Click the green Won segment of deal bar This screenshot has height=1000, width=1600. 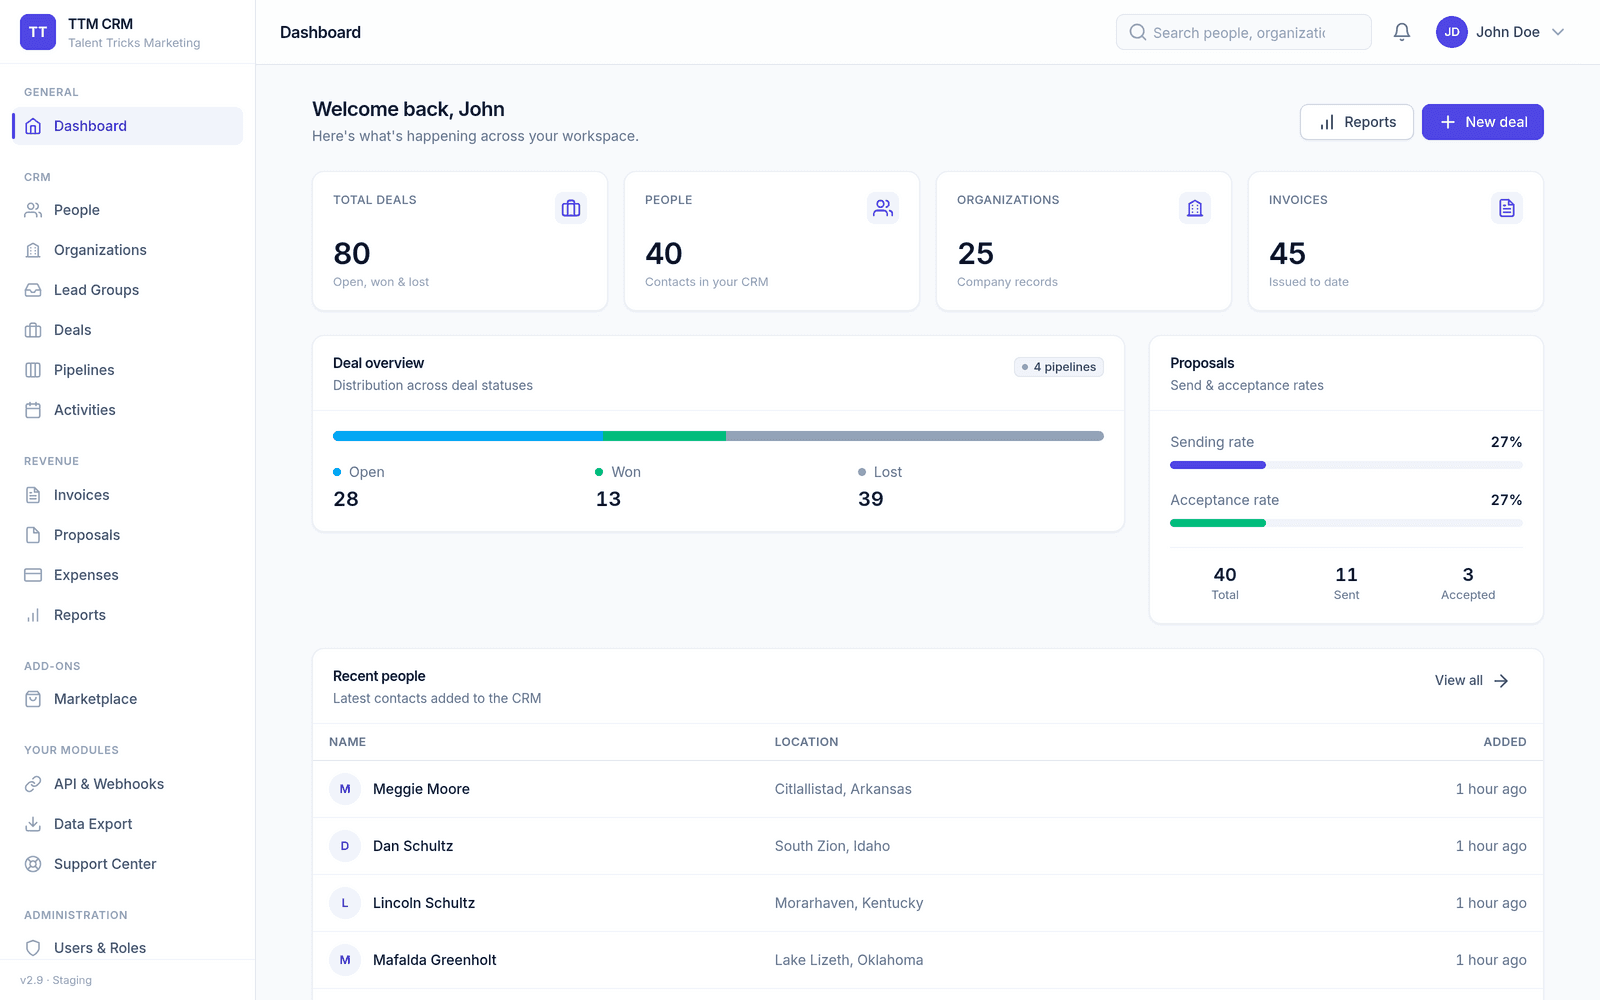pyautogui.click(x=665, y=436)
